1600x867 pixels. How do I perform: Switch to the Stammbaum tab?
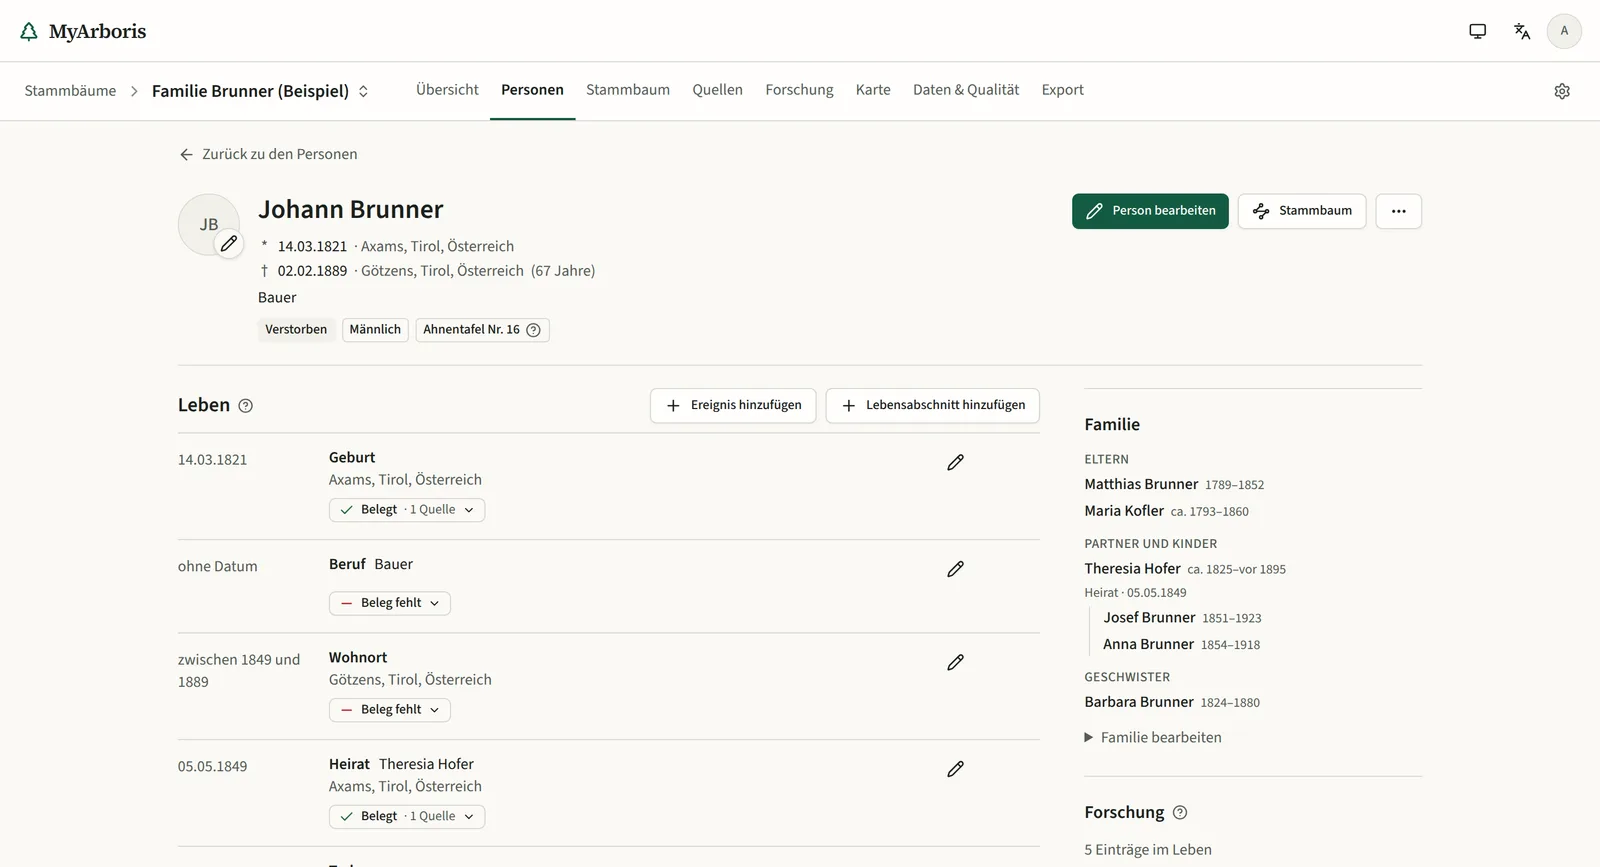[x=628, y=90]
